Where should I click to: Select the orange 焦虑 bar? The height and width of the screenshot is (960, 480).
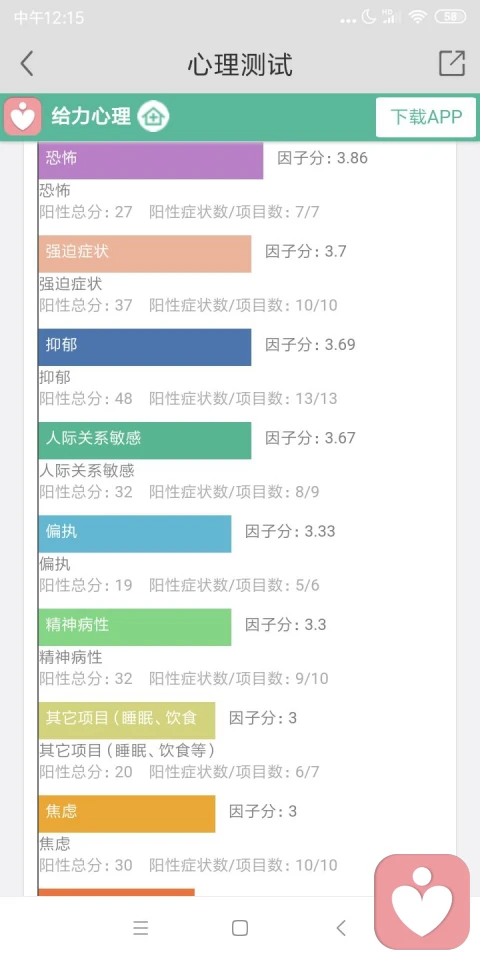[127, 814]
